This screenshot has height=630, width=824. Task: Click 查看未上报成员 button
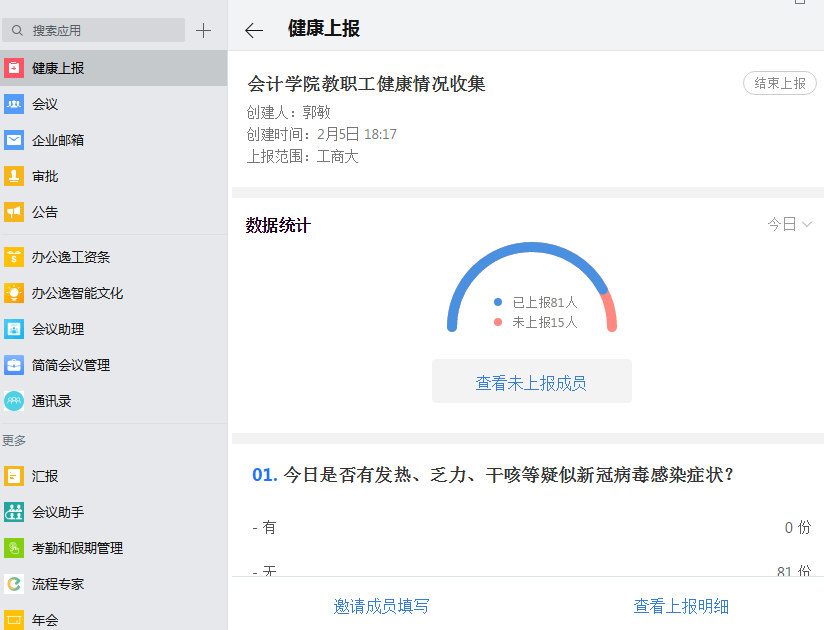click(531, 383)
